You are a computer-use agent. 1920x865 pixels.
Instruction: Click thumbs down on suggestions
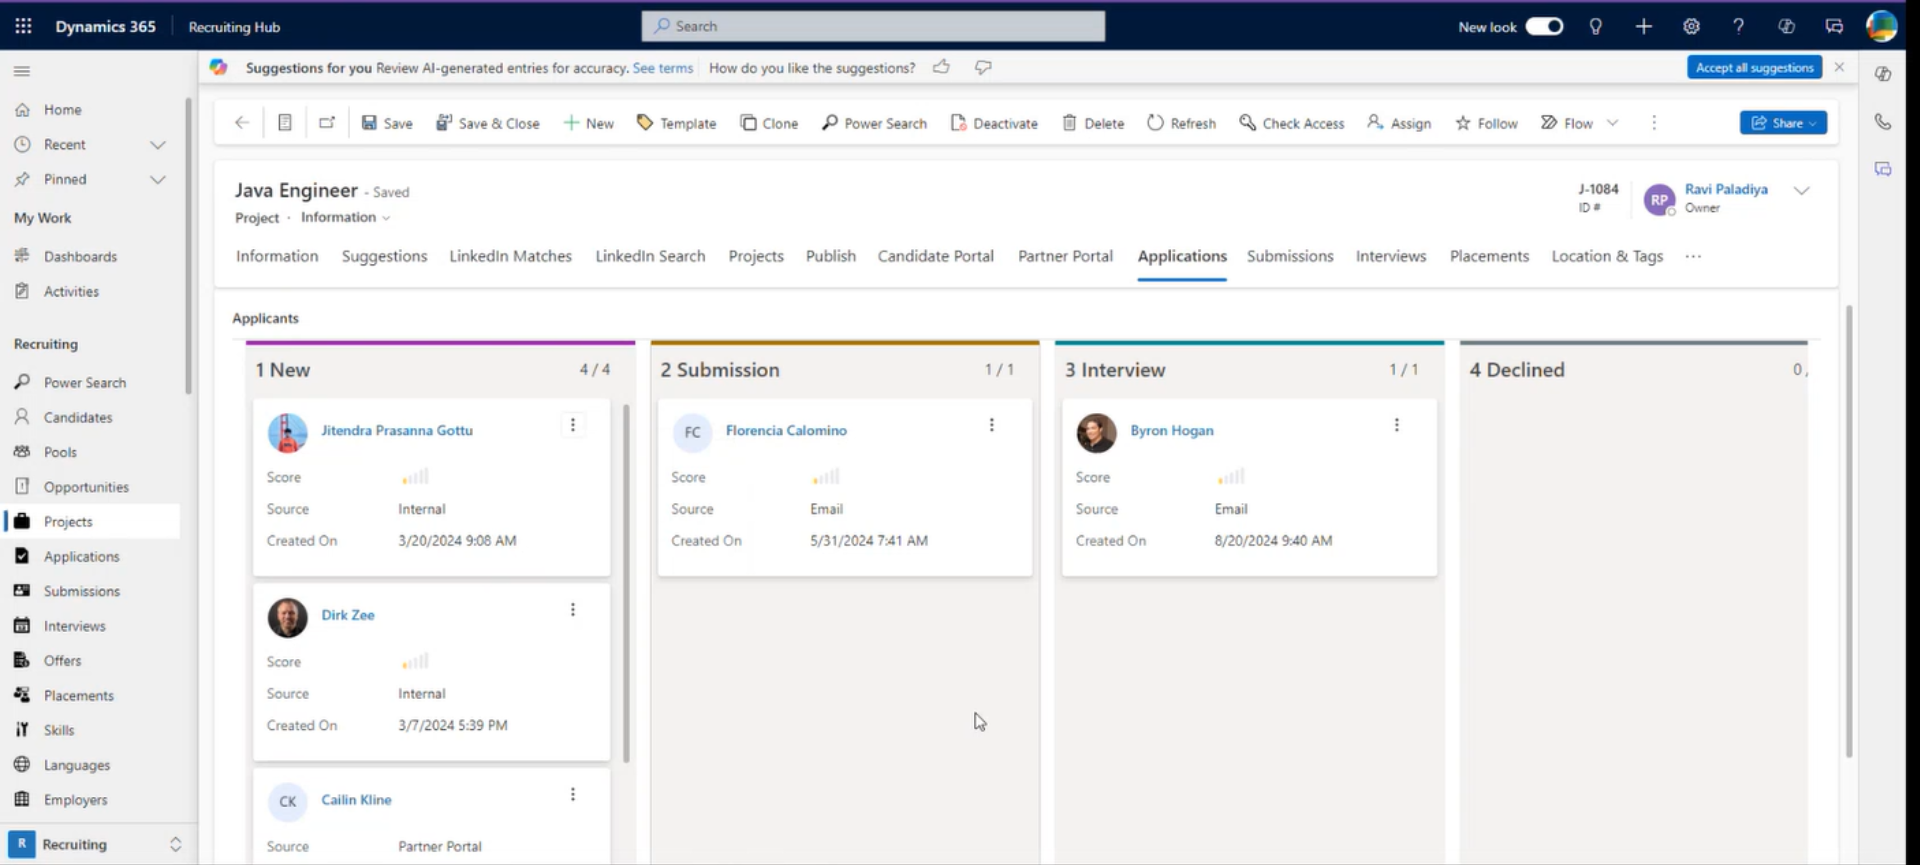[x=983, y=67]
